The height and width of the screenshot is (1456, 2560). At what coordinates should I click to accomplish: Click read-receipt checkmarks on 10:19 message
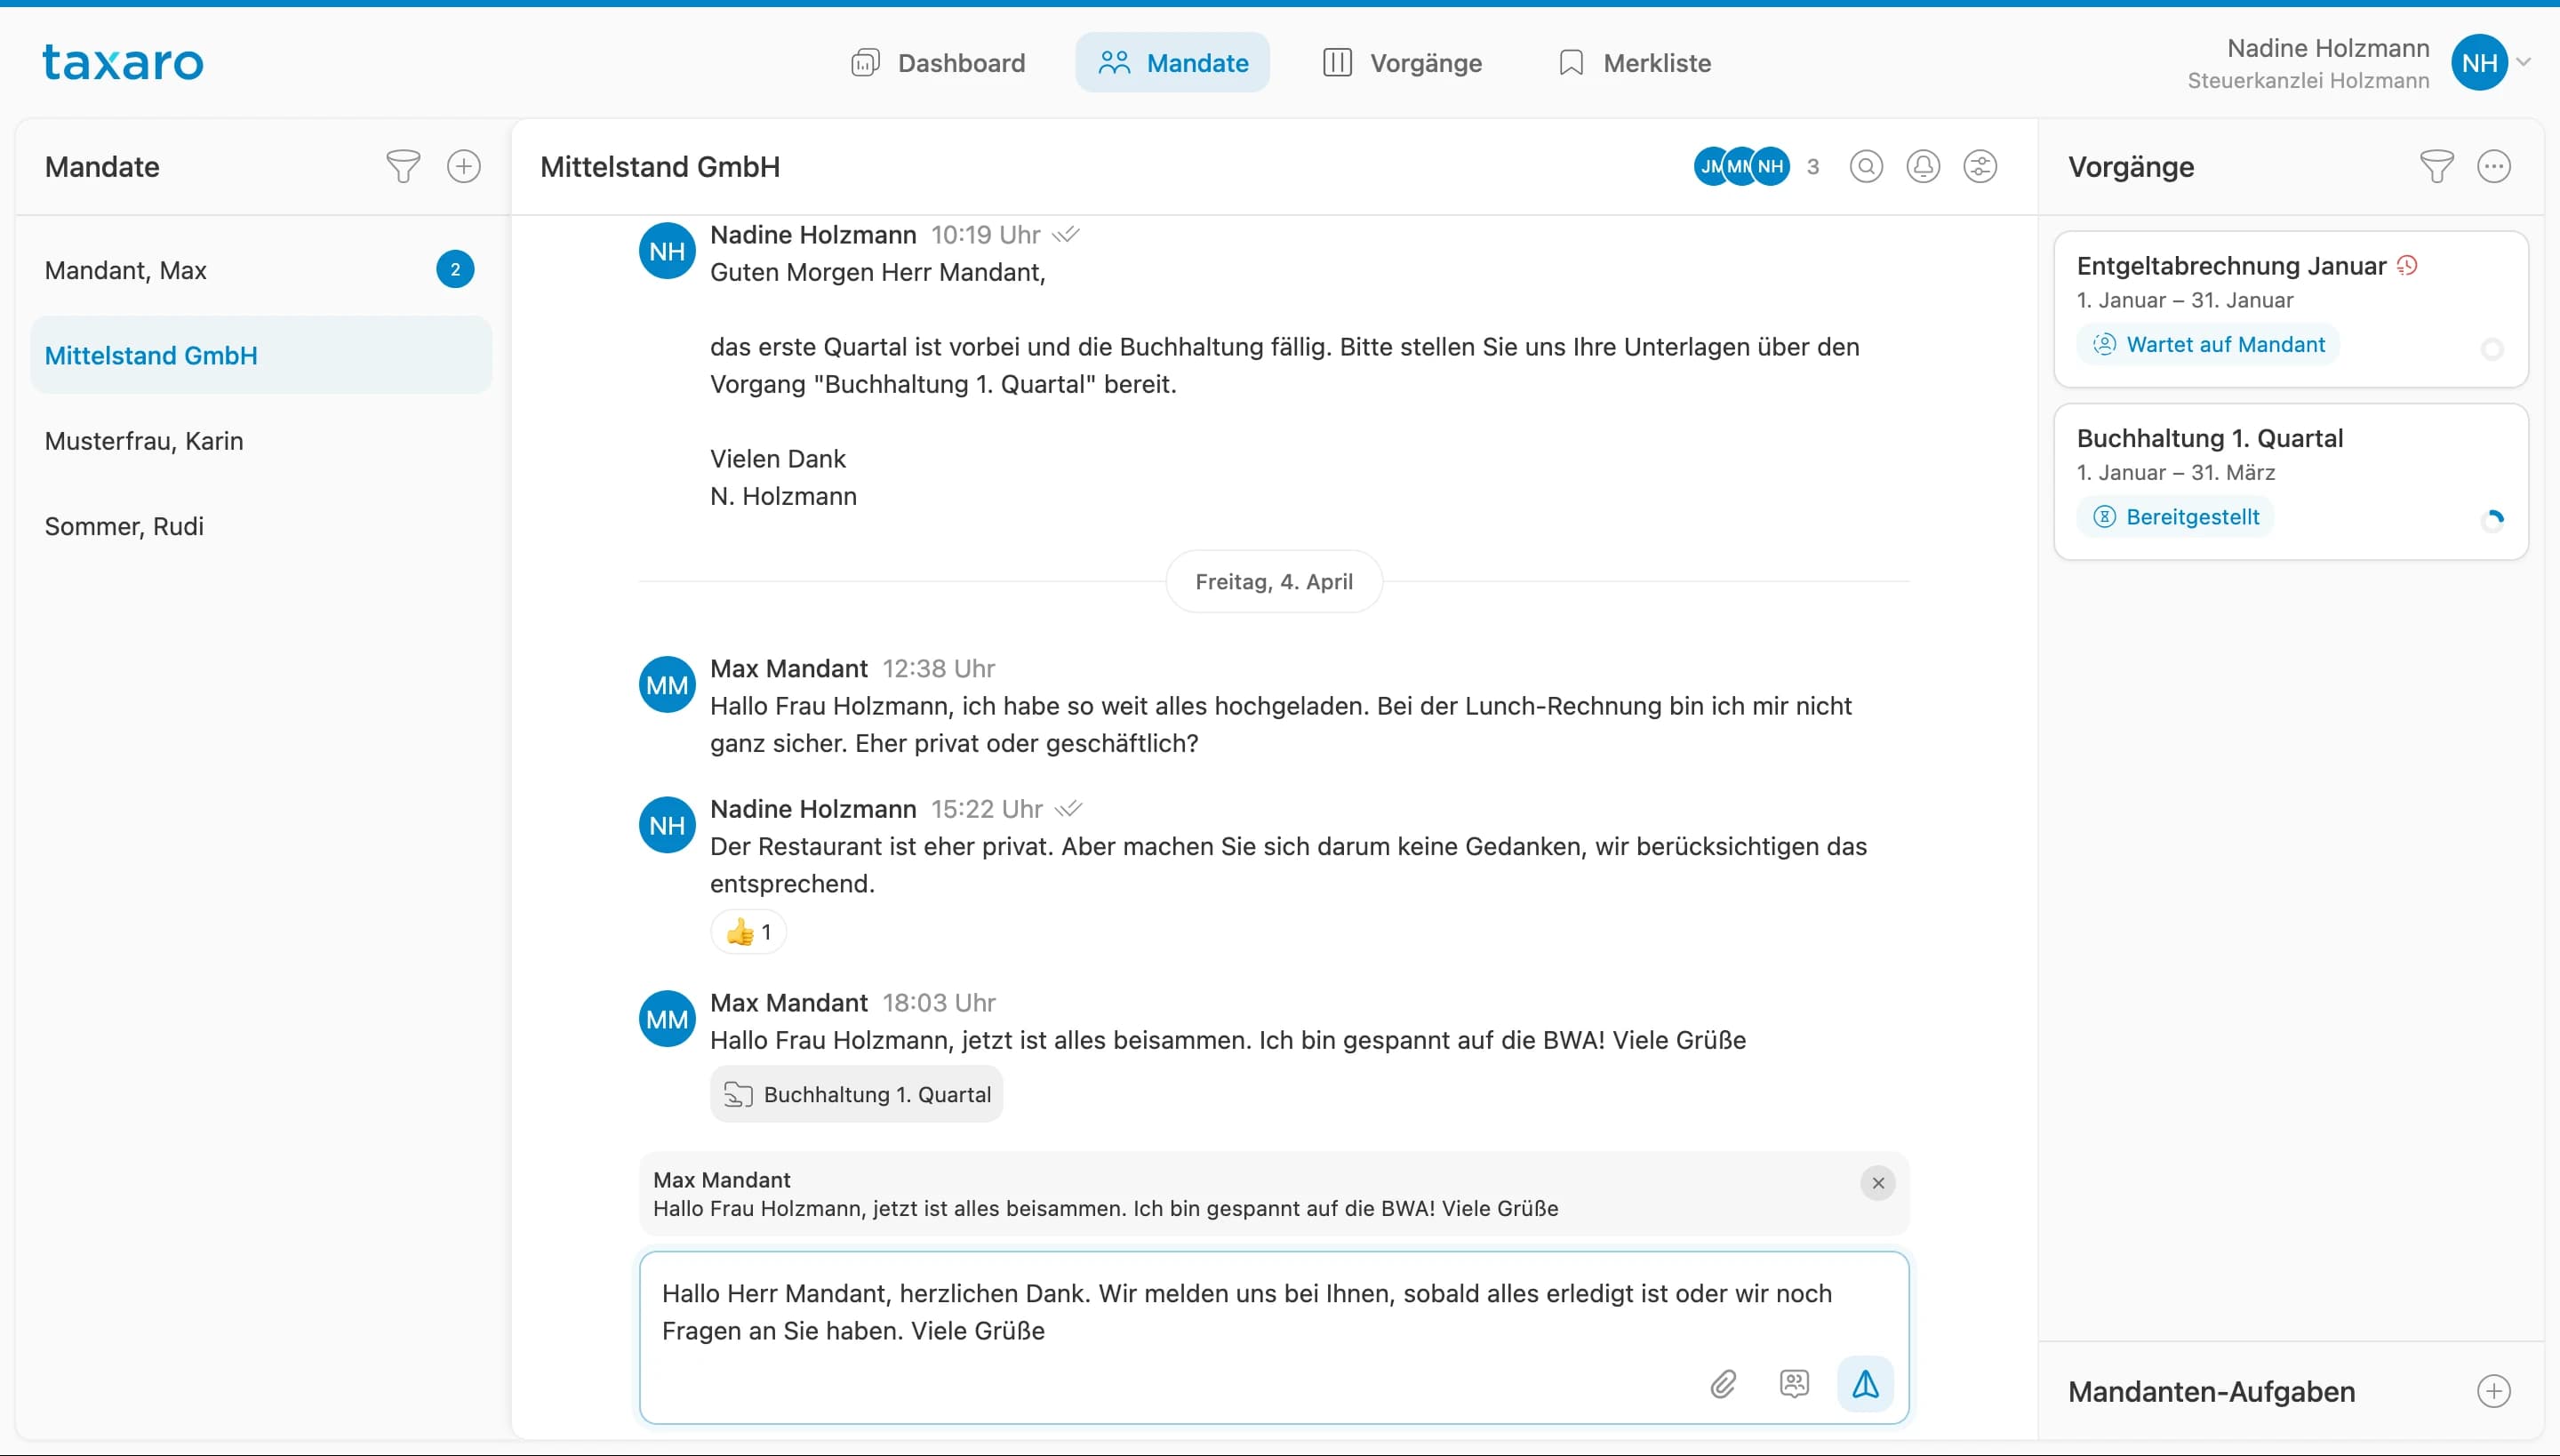[1066, 235]
